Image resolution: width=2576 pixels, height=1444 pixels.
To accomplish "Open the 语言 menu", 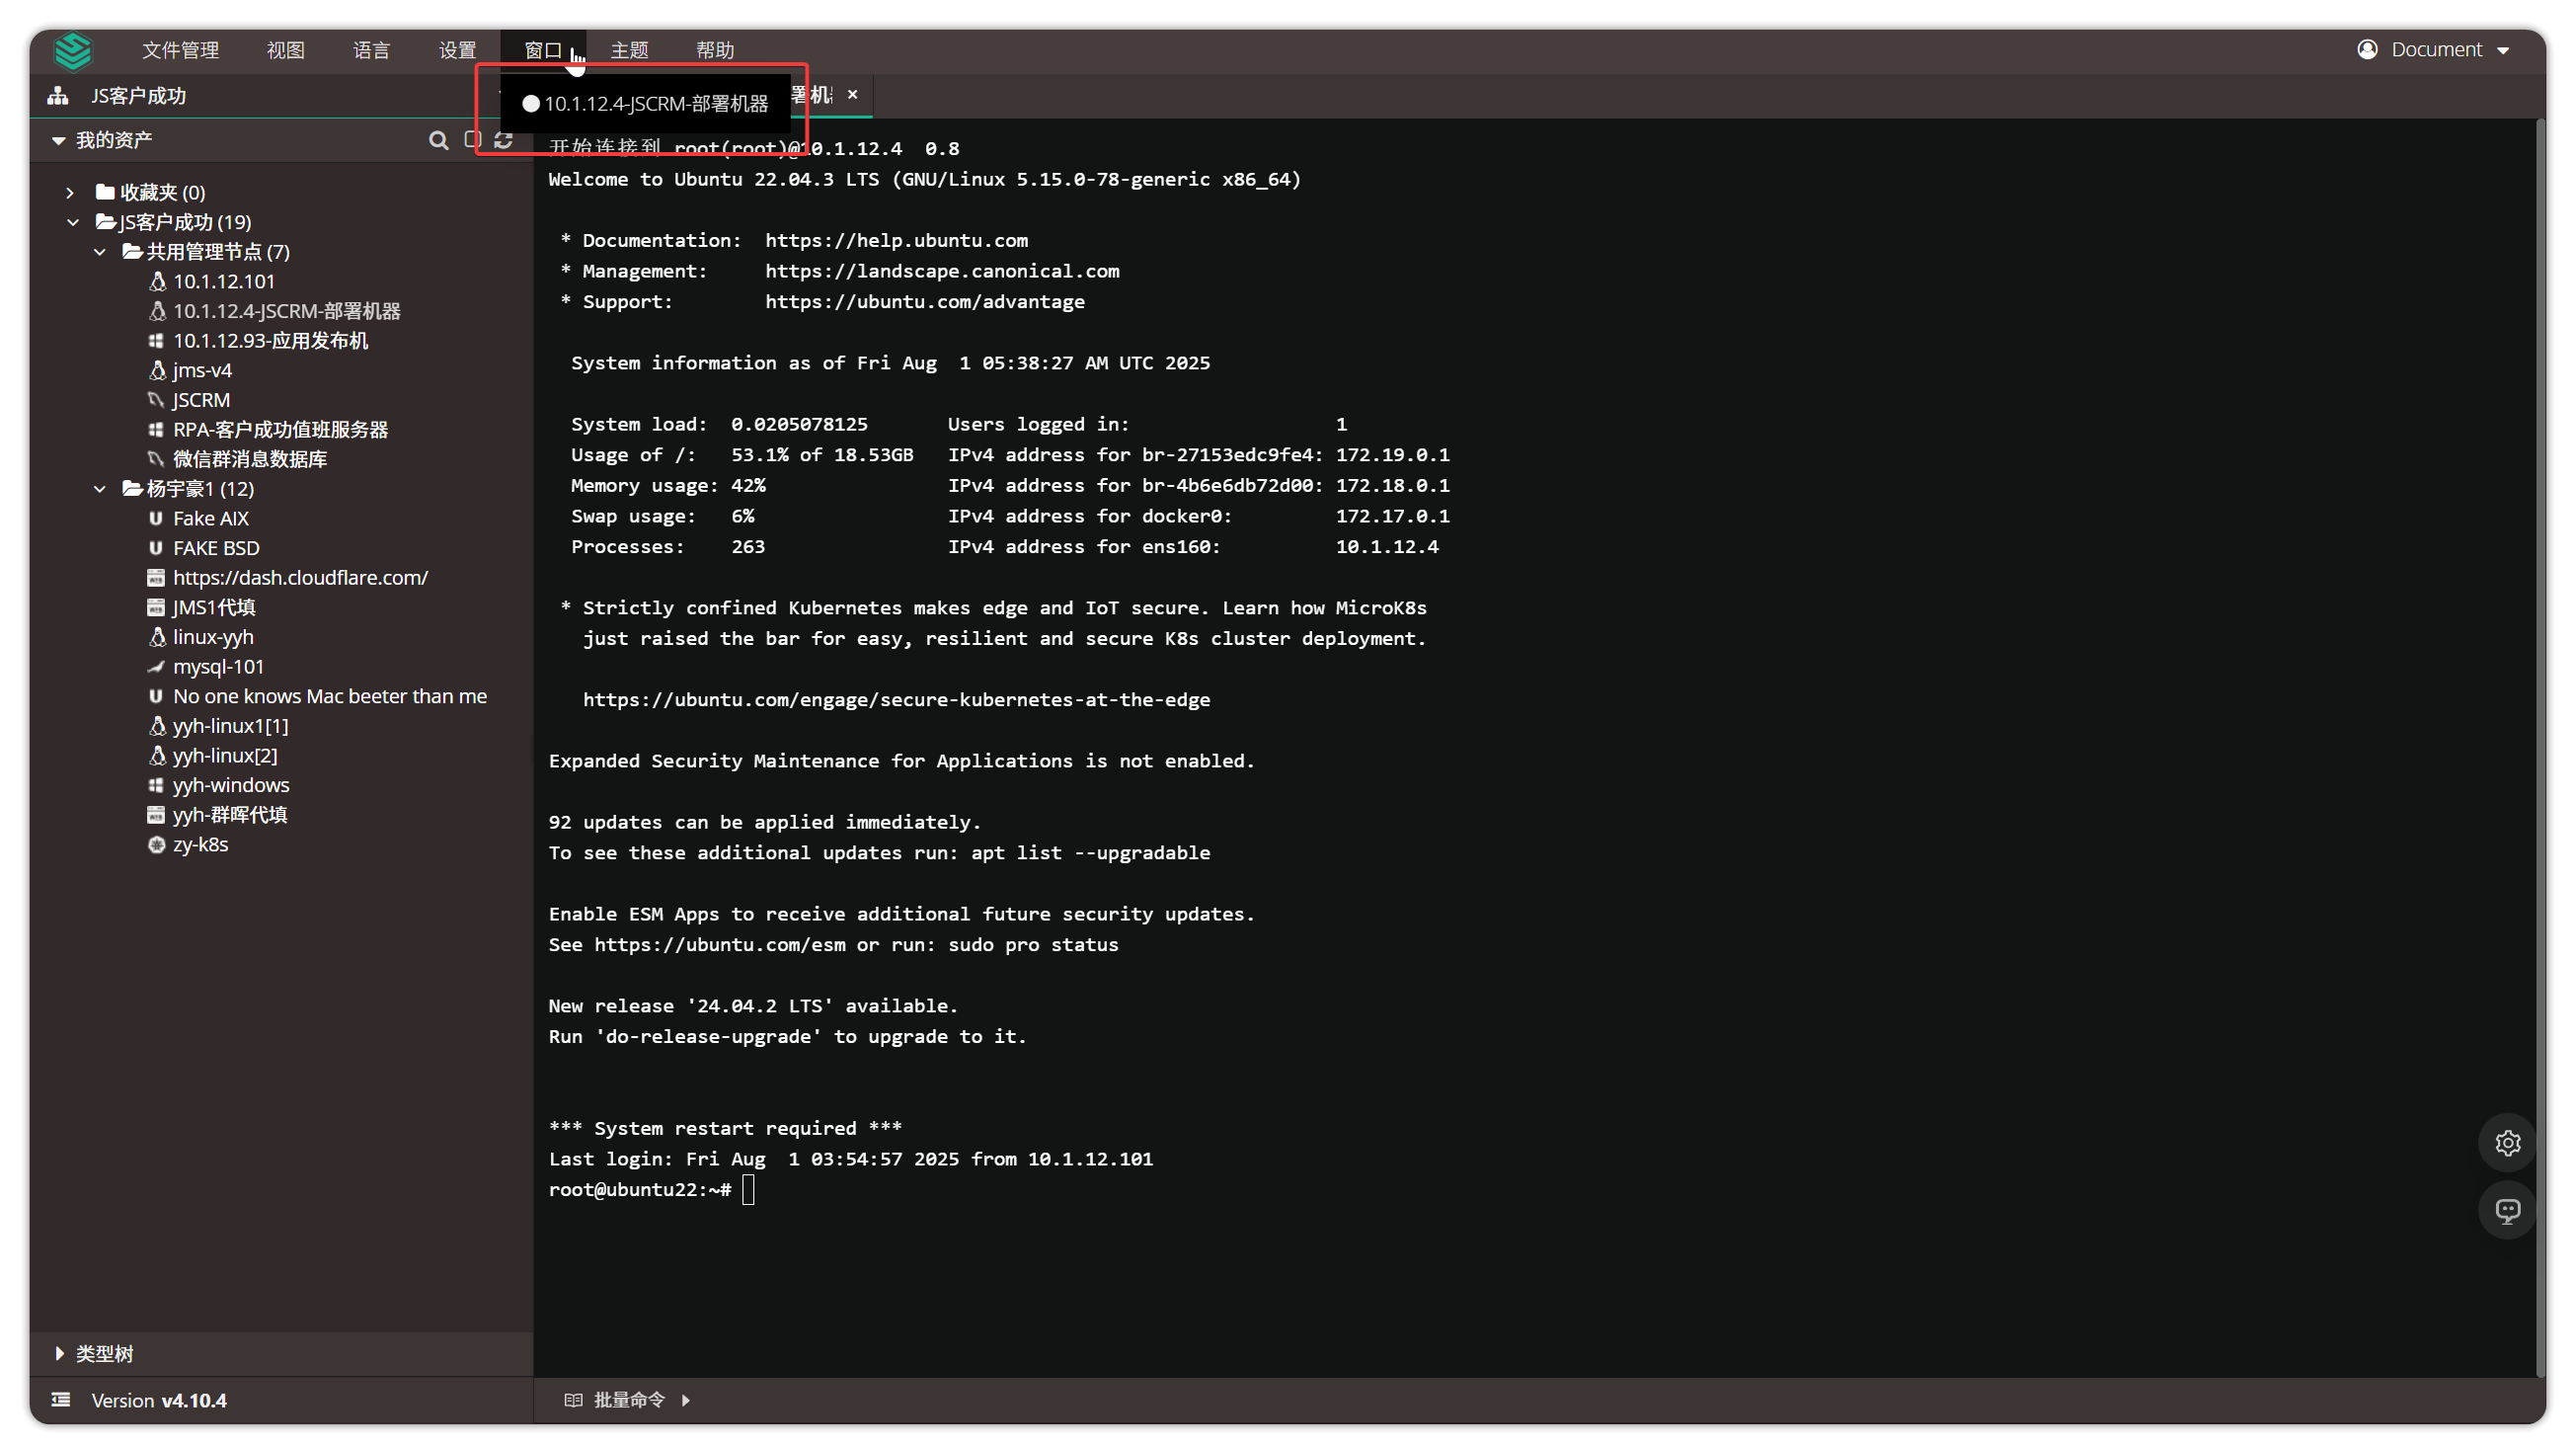I will pos(371,50).
